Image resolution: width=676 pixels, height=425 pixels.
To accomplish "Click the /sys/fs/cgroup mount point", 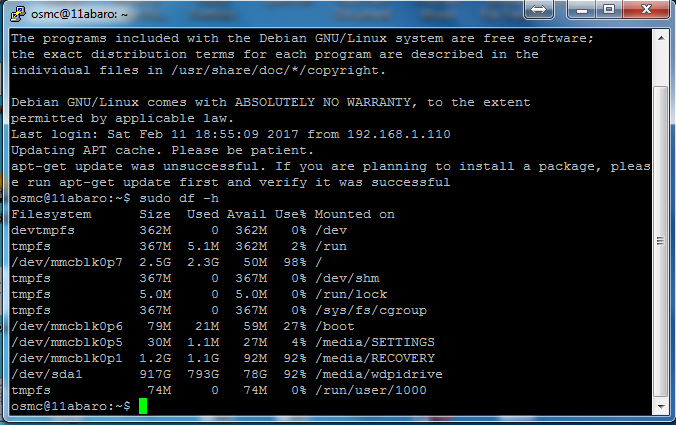I will coord(371,310).
